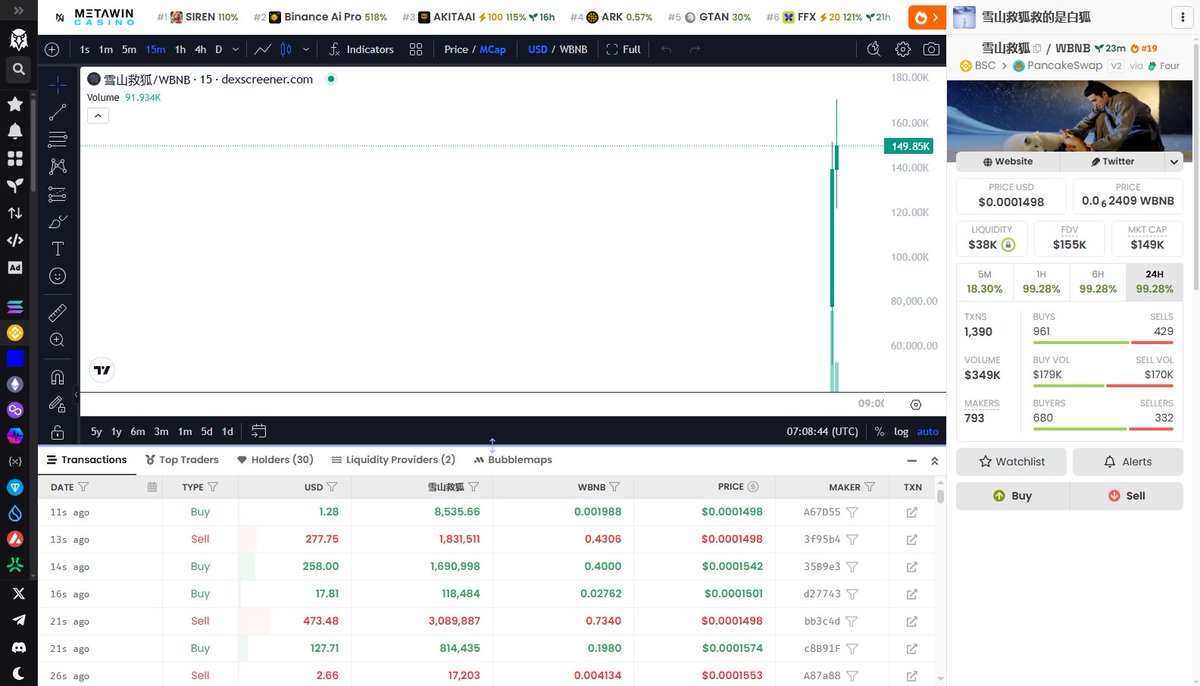Open the X (Twitter) icon in sidebar
Image resolution: width=1200 pixels, height=686 pixels.
17,593
